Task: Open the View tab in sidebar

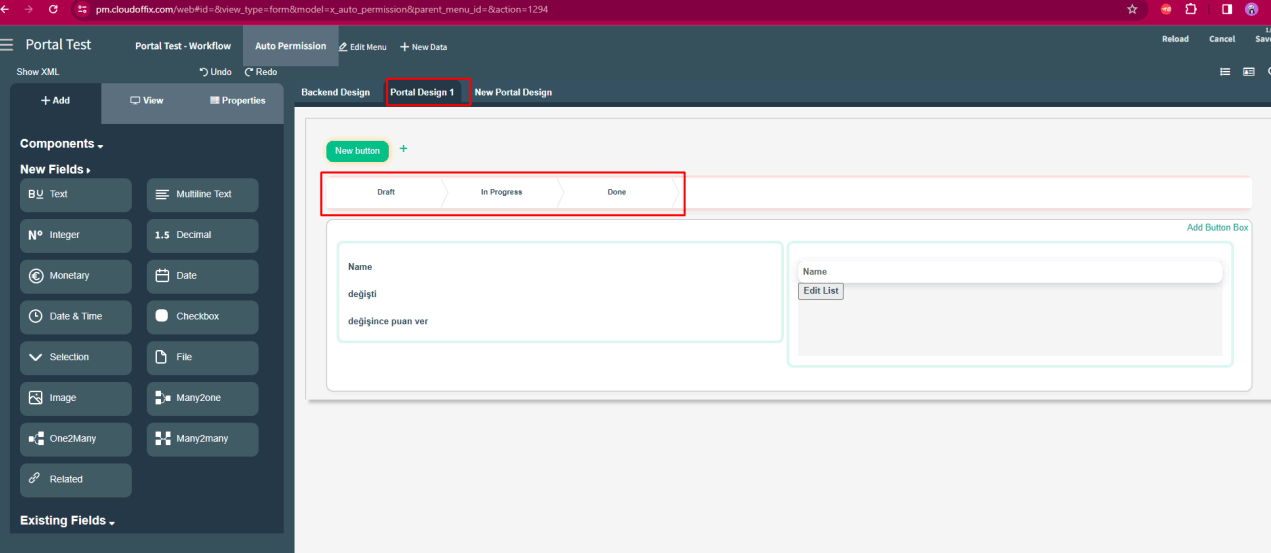Action: tap(147, 101)
